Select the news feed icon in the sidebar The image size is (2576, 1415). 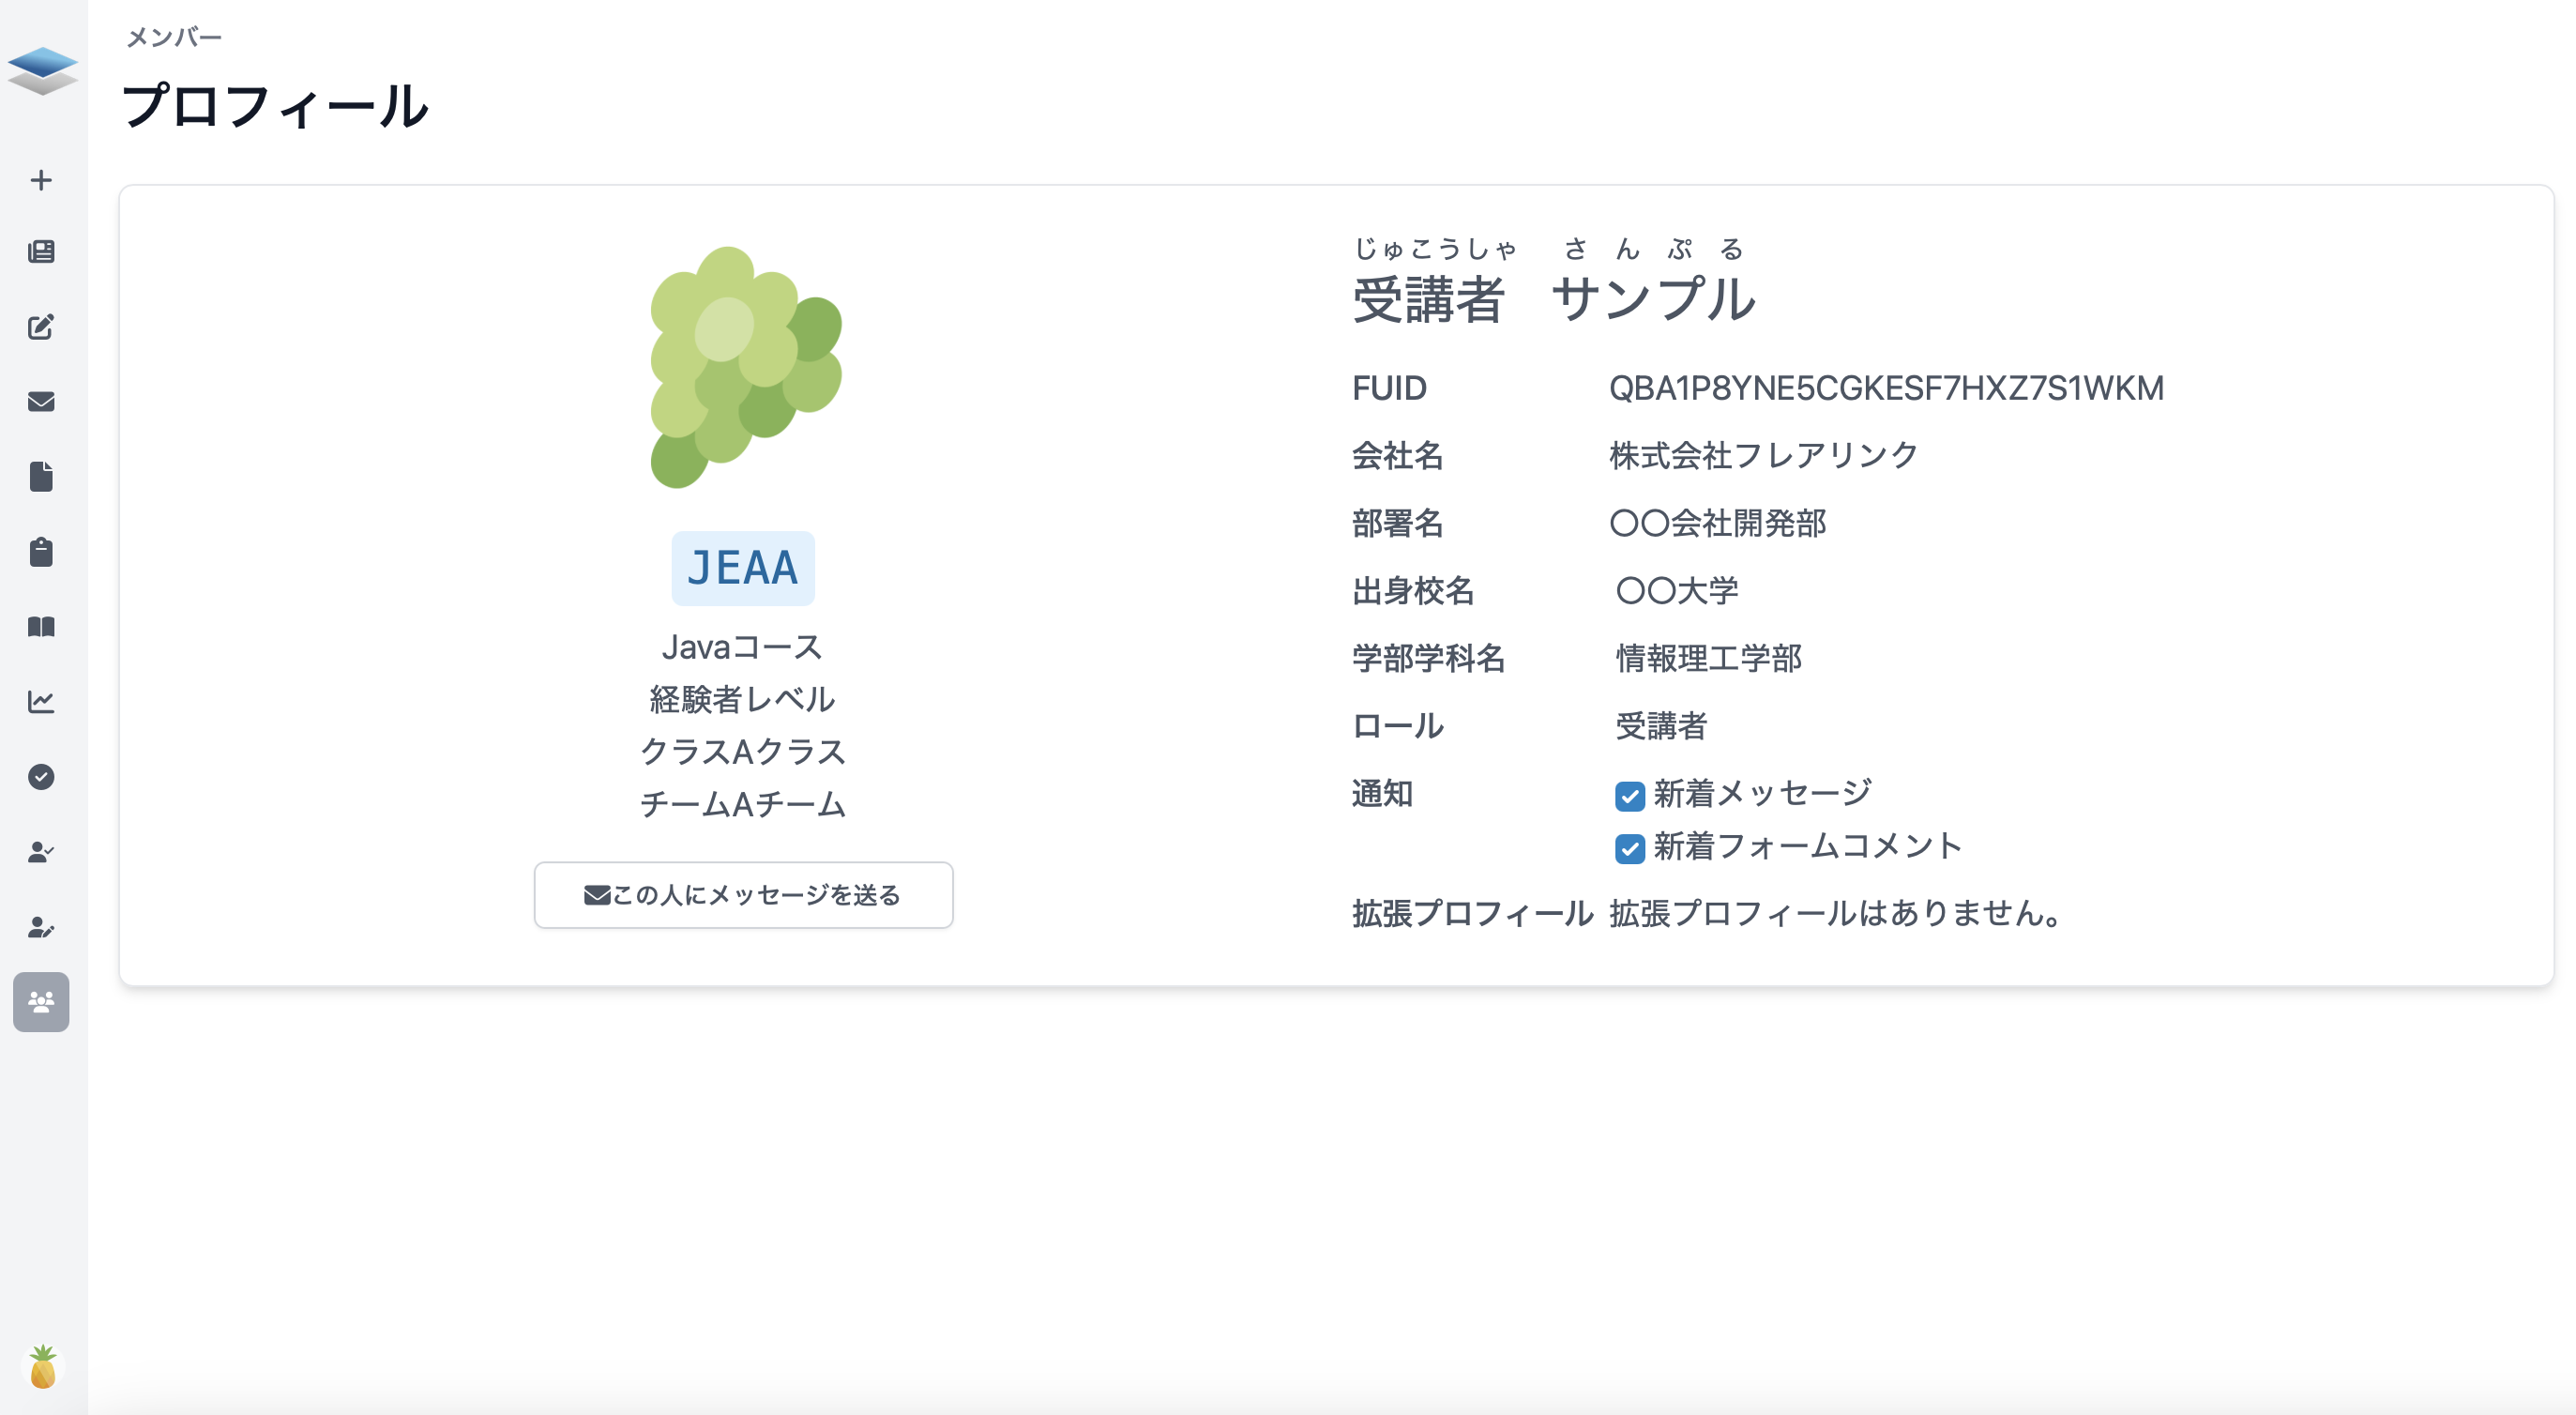[x=41, y=252]
